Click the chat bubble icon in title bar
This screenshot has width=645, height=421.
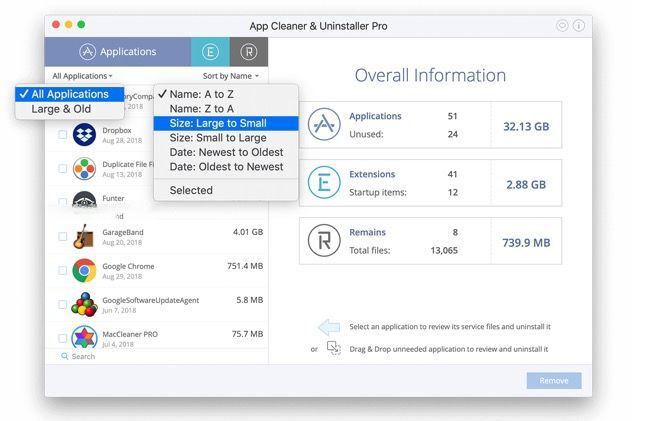pos(562,26)
